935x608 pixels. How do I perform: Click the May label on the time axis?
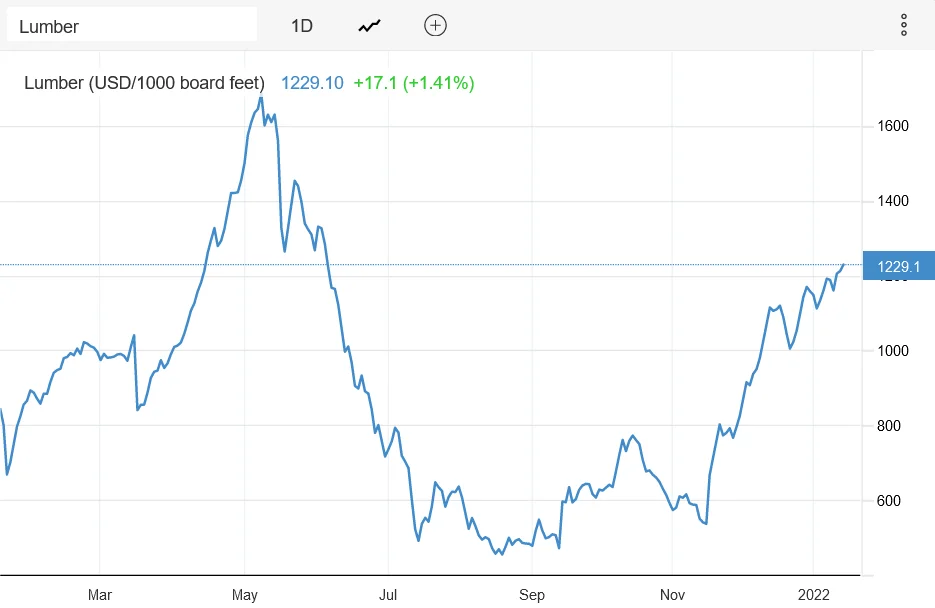pyautogui.click(x=245, y=595)
